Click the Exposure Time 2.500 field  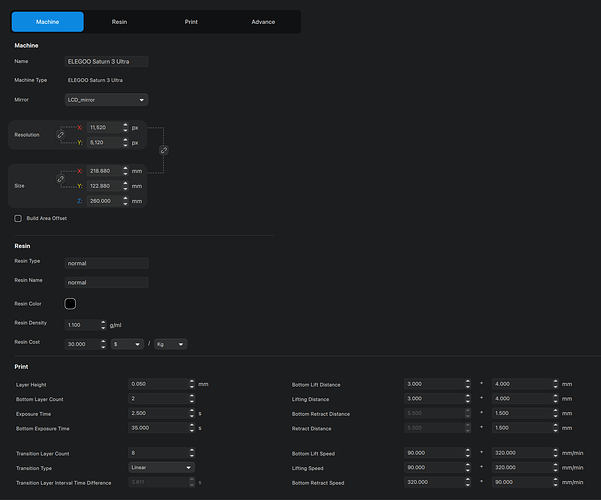point(158,413)
